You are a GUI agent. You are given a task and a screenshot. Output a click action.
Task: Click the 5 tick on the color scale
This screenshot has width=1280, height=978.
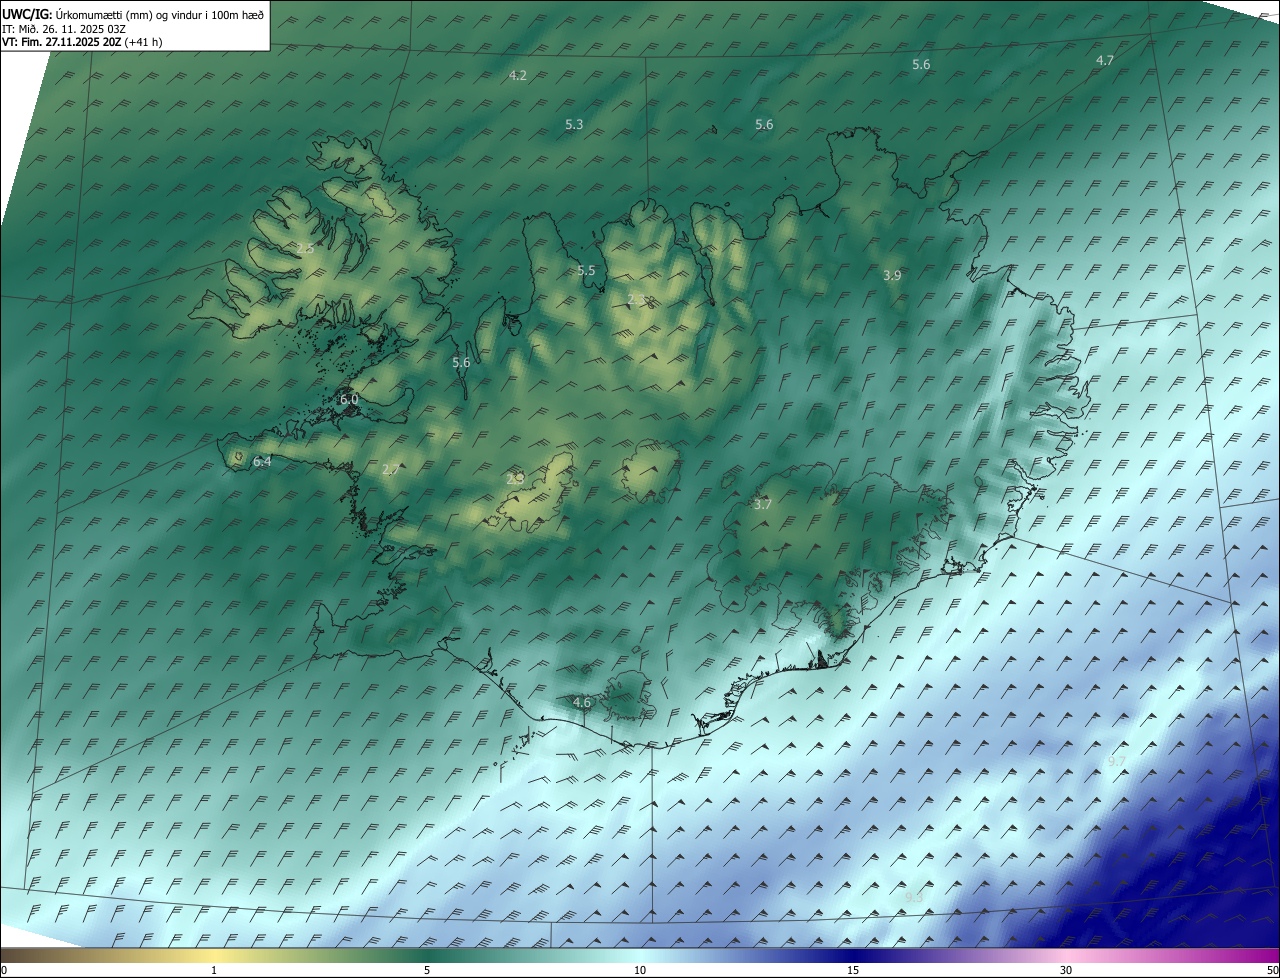427,971
